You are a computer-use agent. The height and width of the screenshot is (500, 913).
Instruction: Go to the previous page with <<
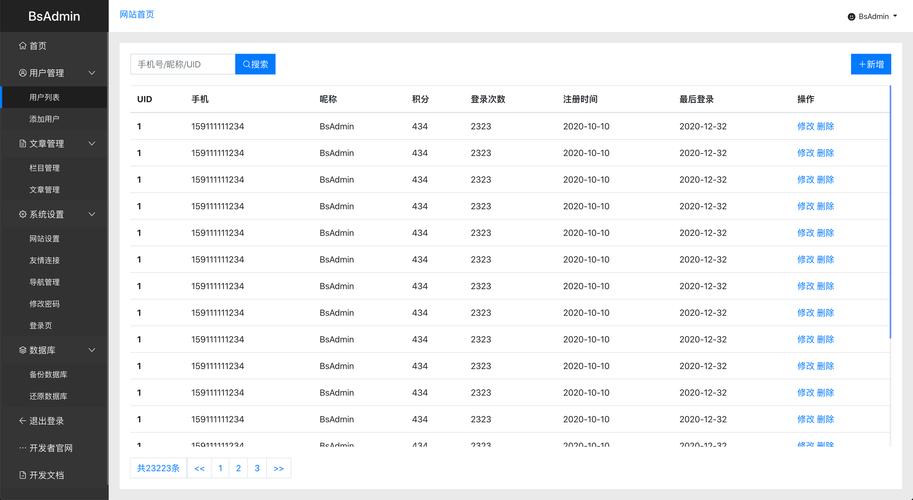pos(199,468)
